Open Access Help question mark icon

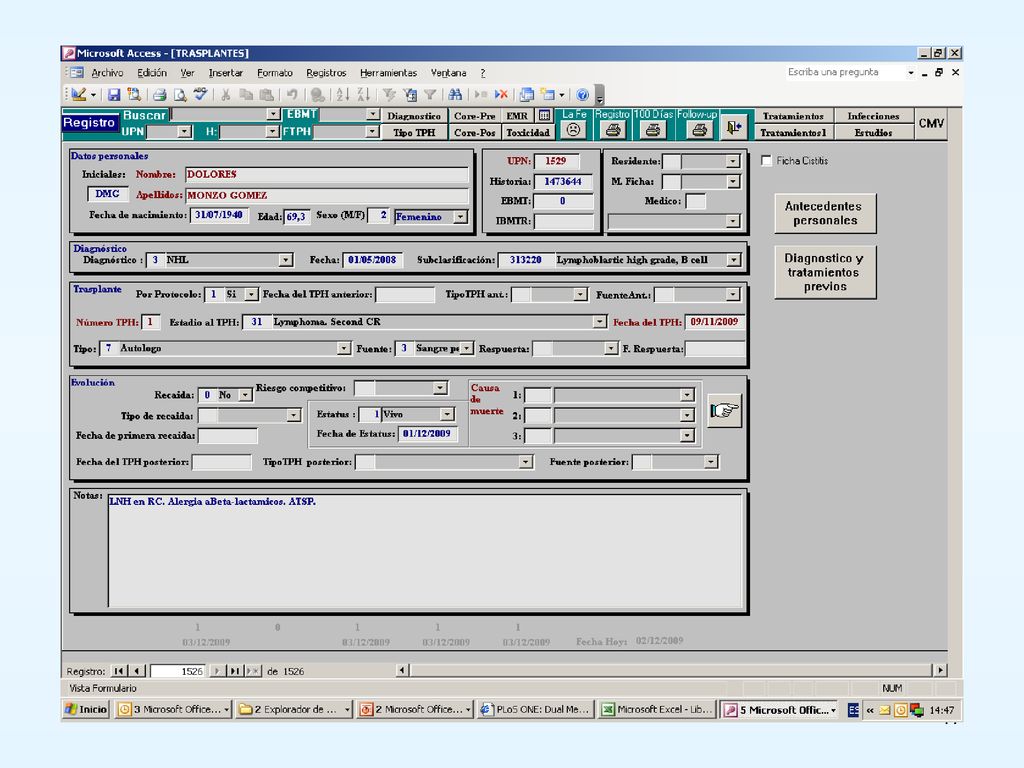[x=583, y=95]
